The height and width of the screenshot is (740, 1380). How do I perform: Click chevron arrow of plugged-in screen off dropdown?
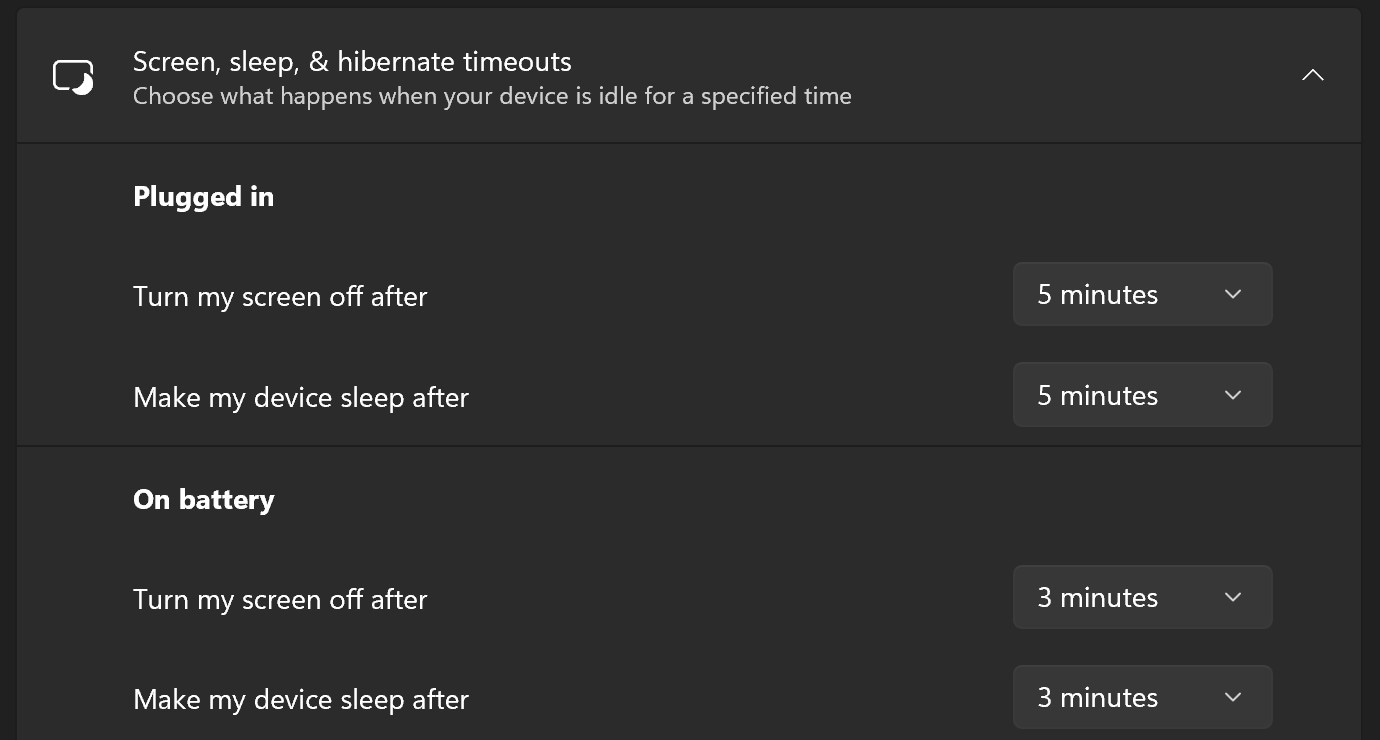click(x=1233, y=295)
